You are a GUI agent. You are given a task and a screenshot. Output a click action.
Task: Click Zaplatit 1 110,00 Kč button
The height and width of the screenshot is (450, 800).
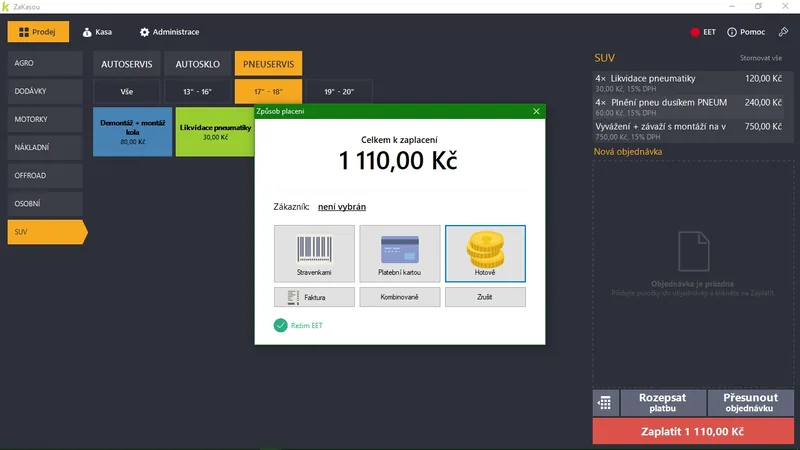click(x=693, y=431)
